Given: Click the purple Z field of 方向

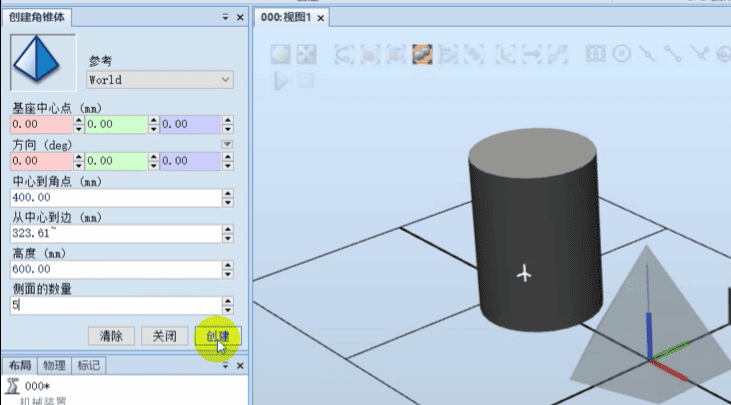Looking at the screenshot, I should tap(191, 161).
